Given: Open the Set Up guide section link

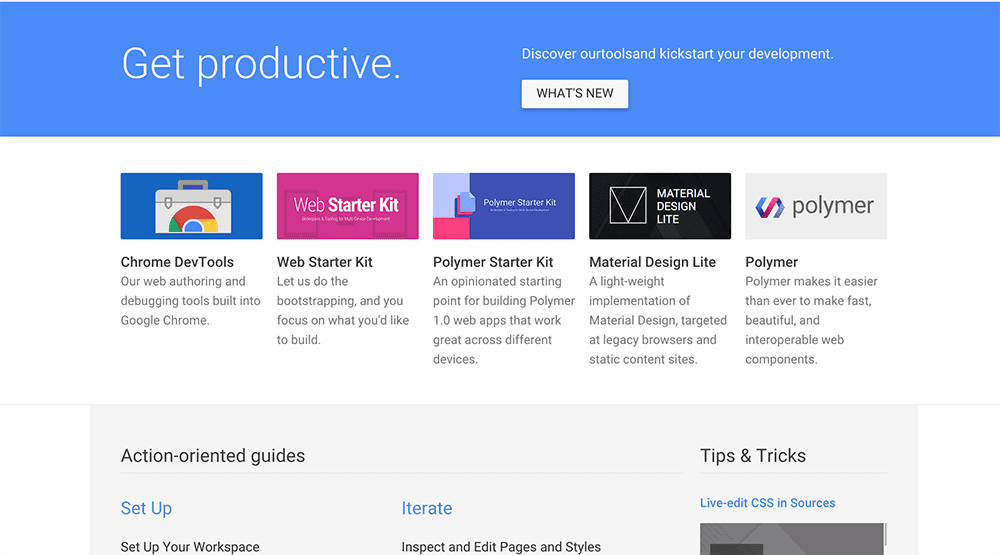Looking at the screenshot, I should click(x=146, y=508).
